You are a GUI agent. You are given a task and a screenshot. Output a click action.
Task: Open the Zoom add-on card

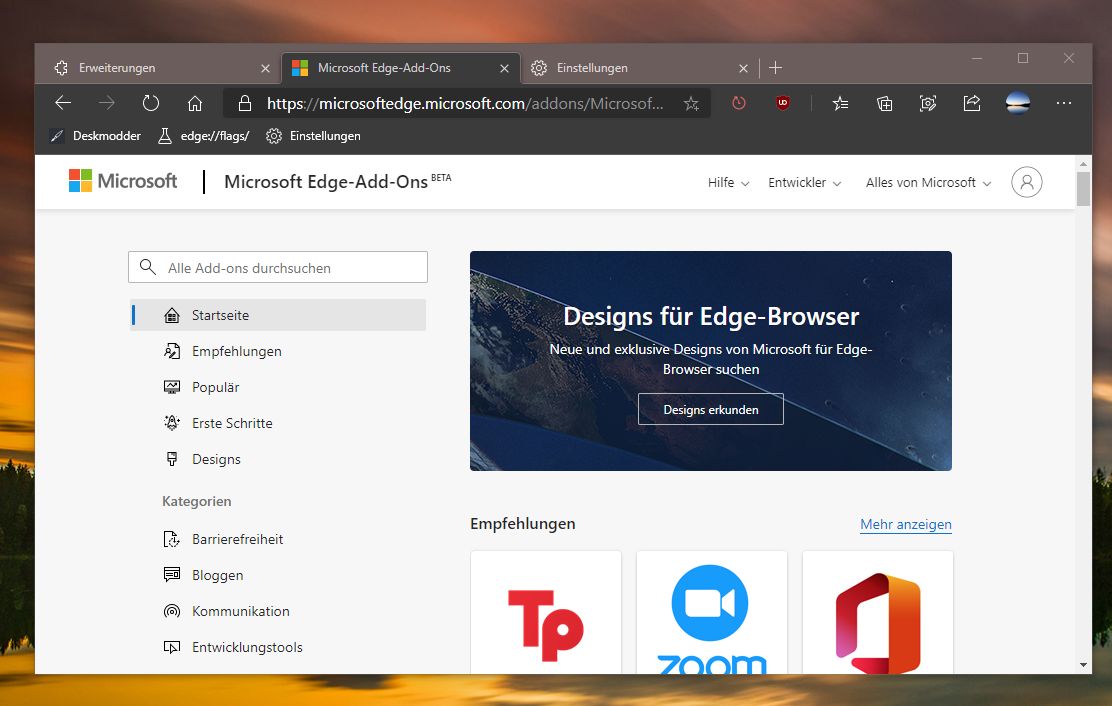pos(712,612)
